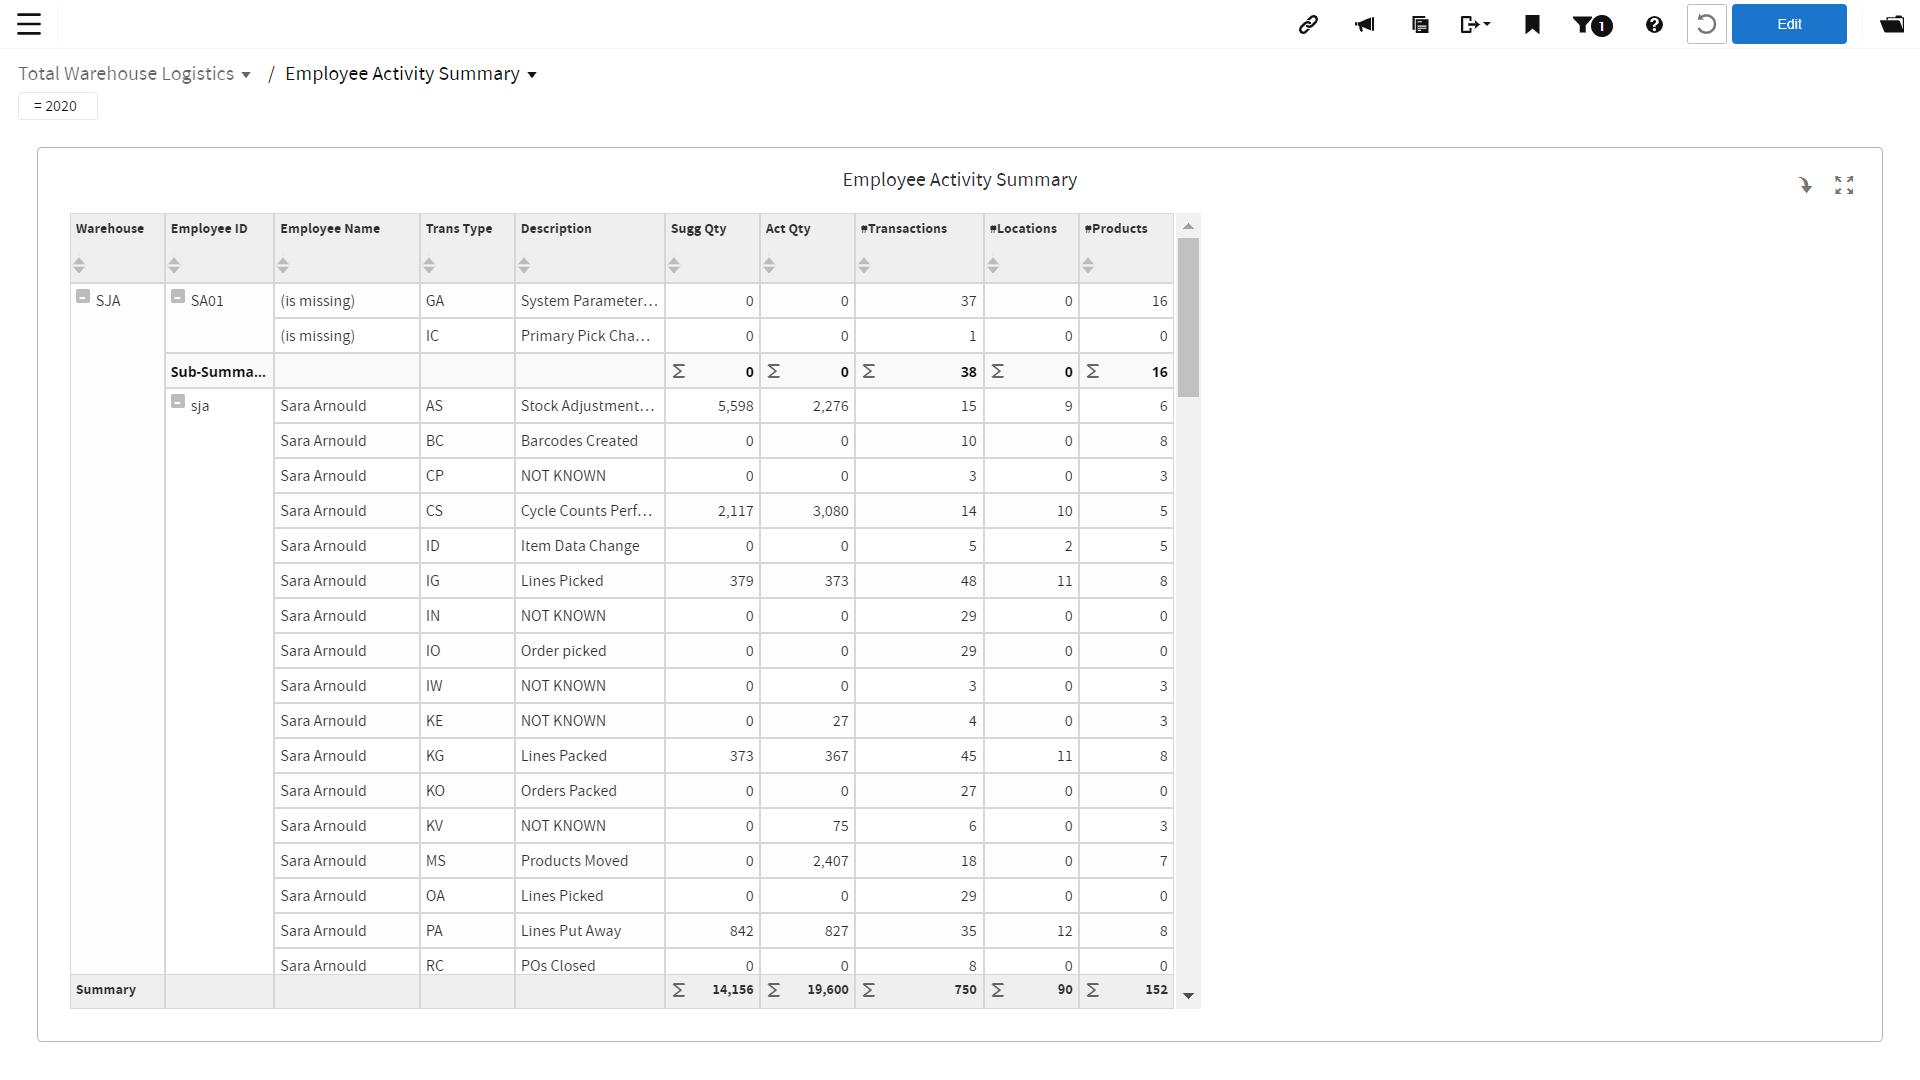
Task: Sort the Trans Type column ascending
Action: pyautogui.click(x=430, y=260)
